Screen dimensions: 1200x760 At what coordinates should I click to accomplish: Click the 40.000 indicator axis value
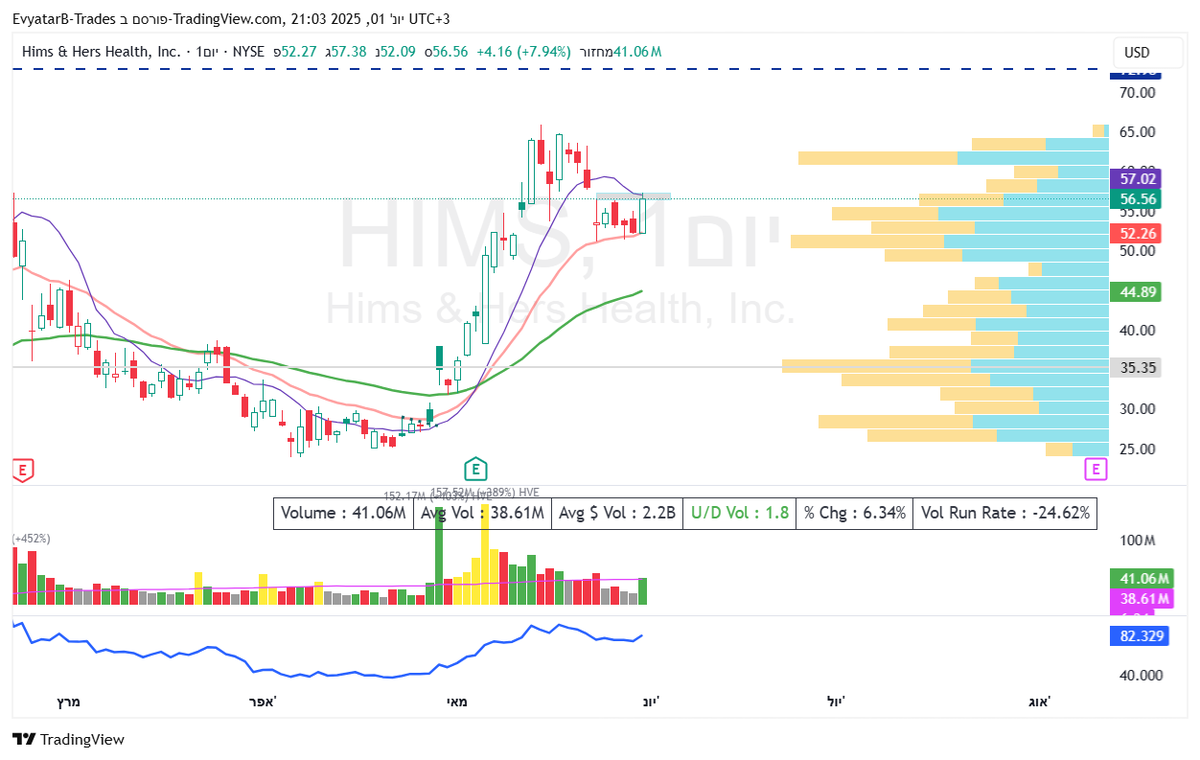pyautogui.click(x=1139, y=675)
